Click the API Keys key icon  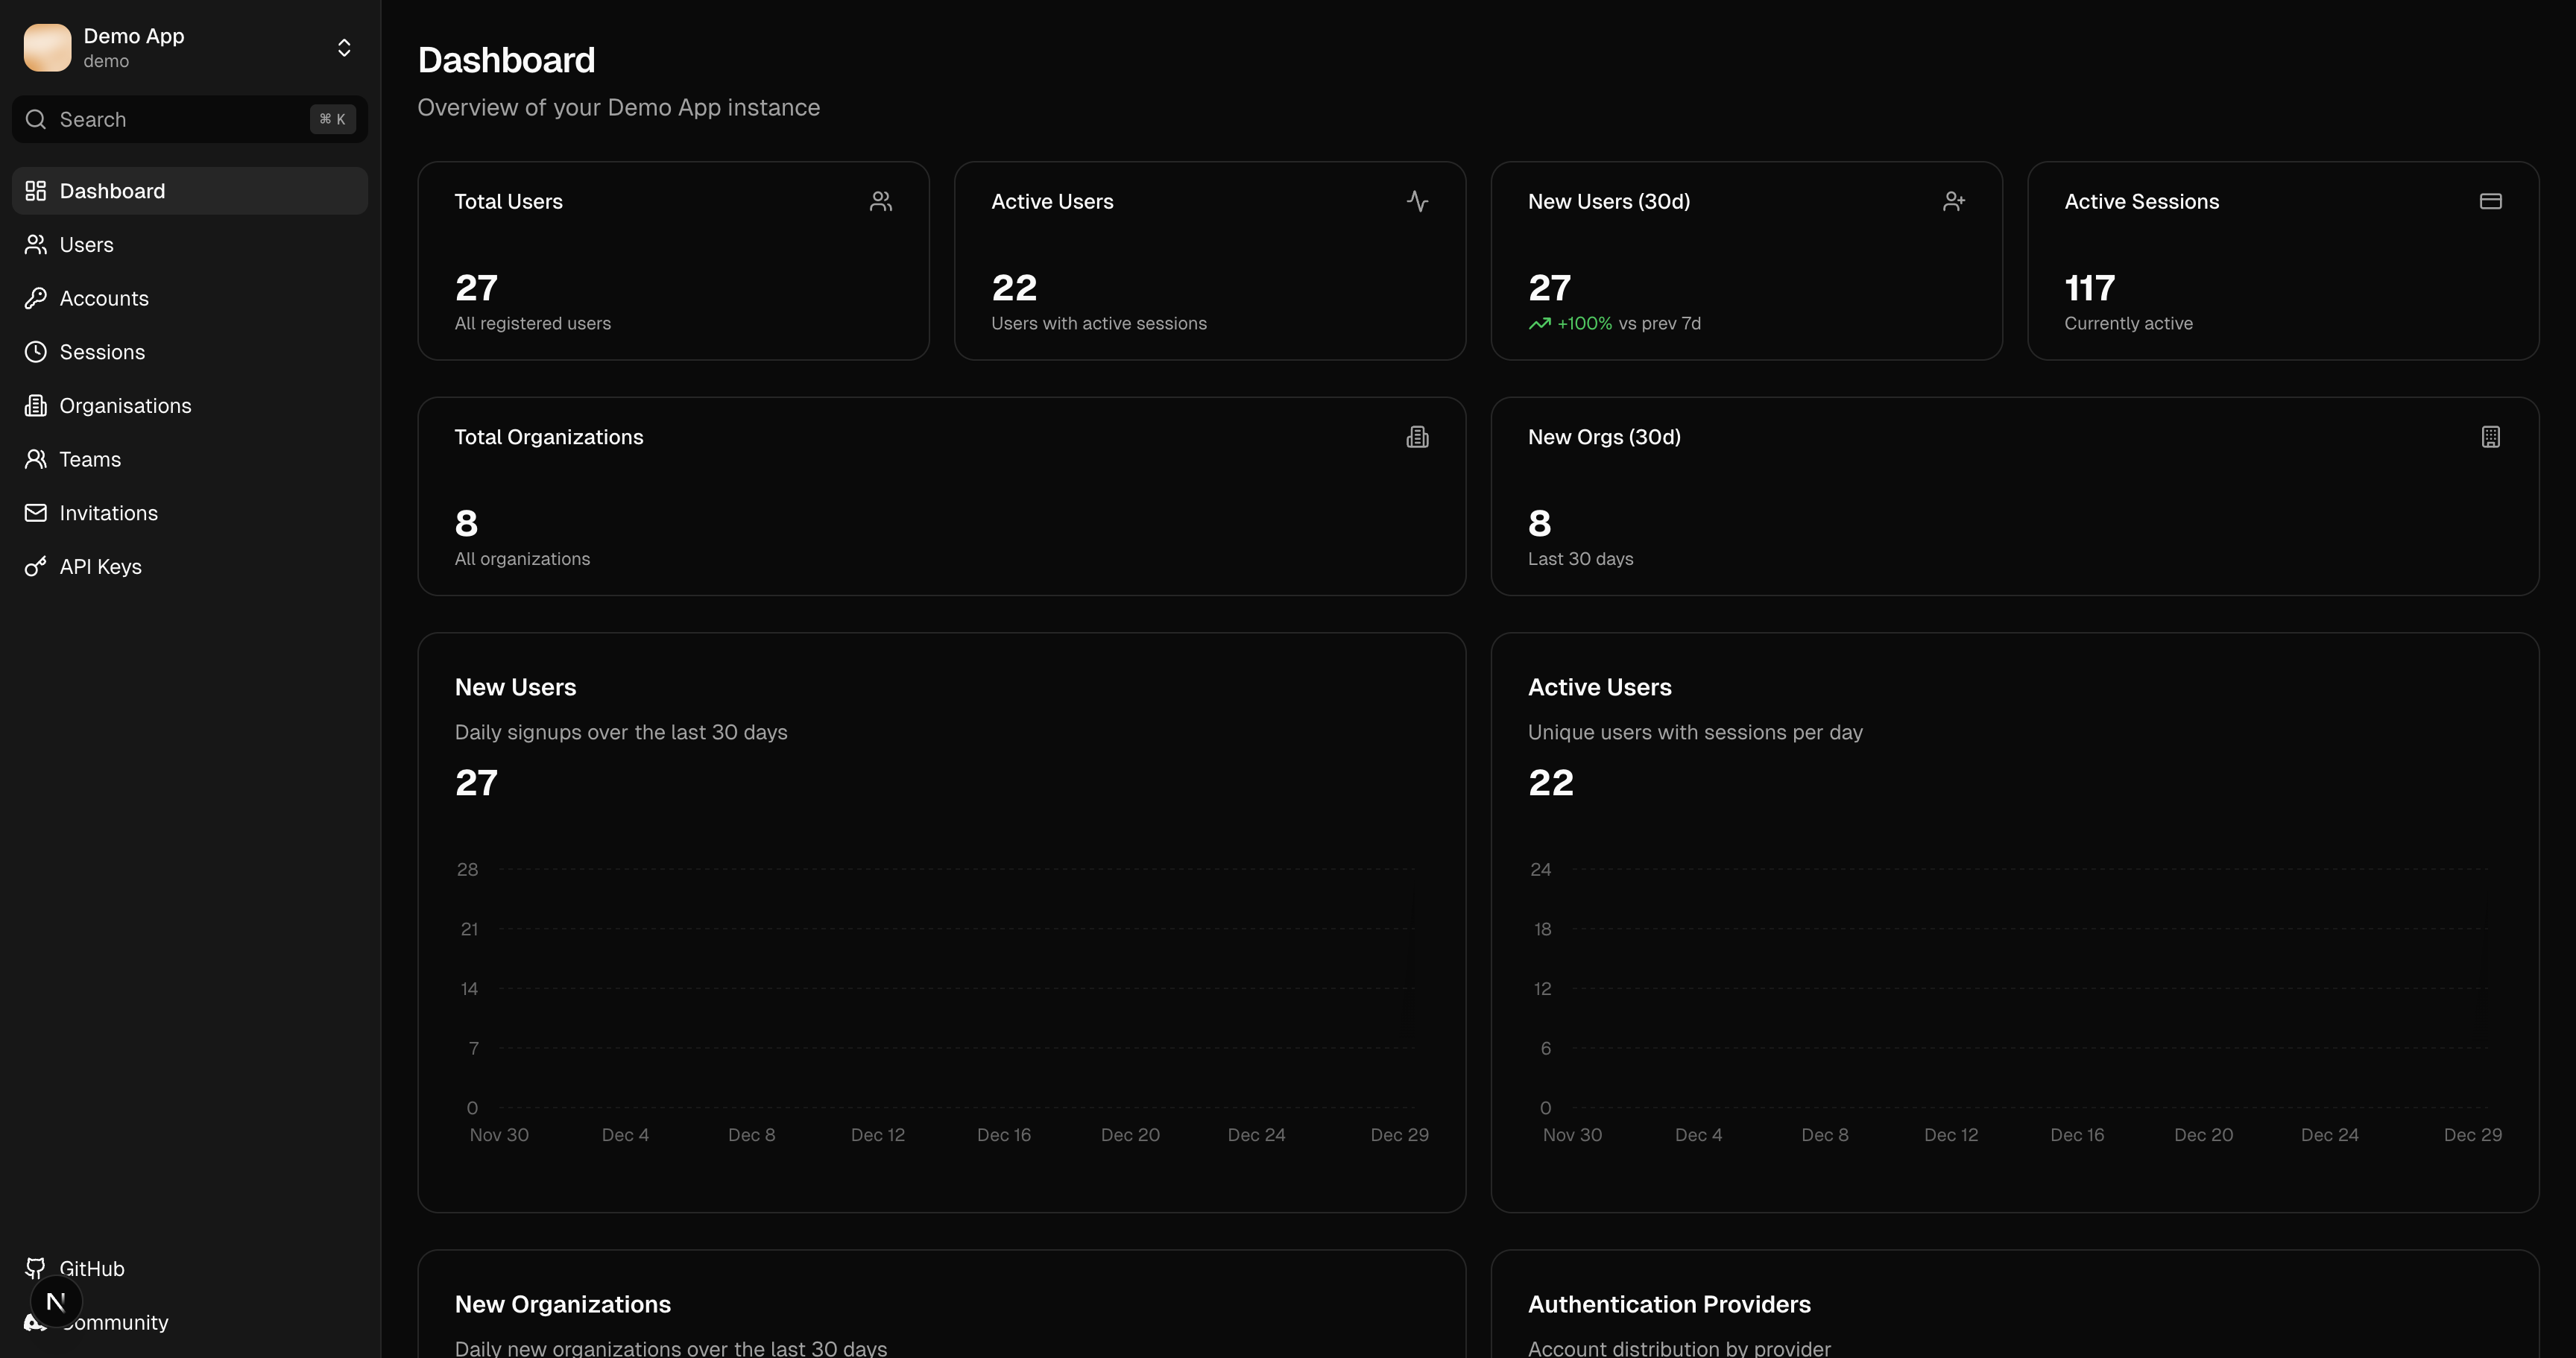35,566
